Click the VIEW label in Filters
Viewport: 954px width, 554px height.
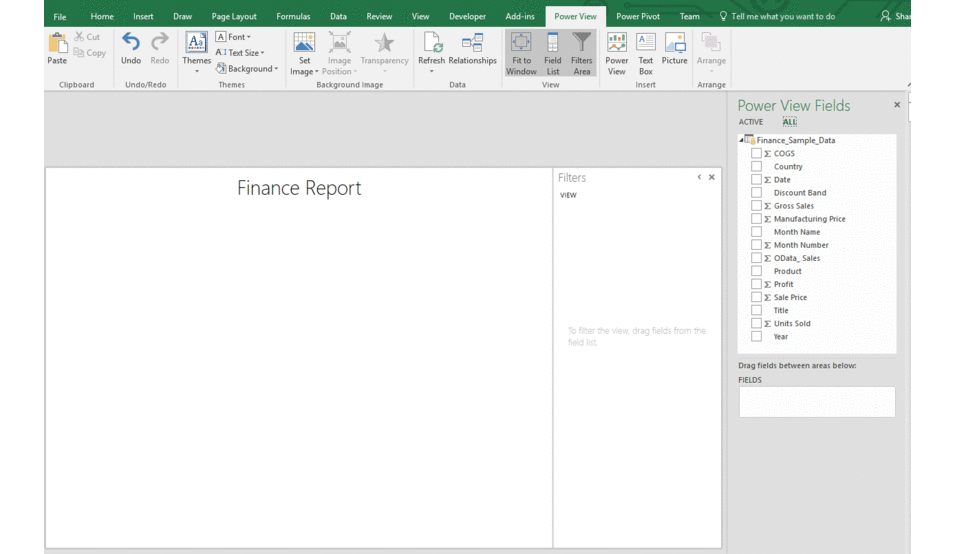pos(568,195)
